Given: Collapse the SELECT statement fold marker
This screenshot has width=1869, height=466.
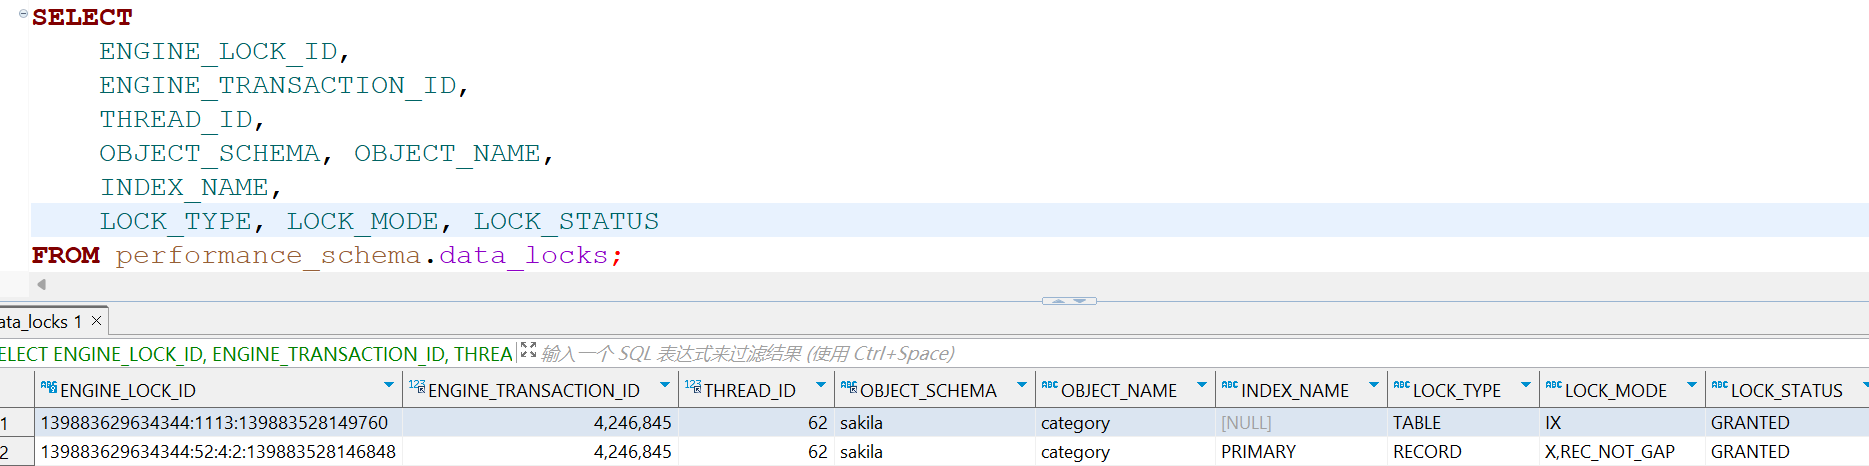Looking at the screenshot, I should coord(23,14).
